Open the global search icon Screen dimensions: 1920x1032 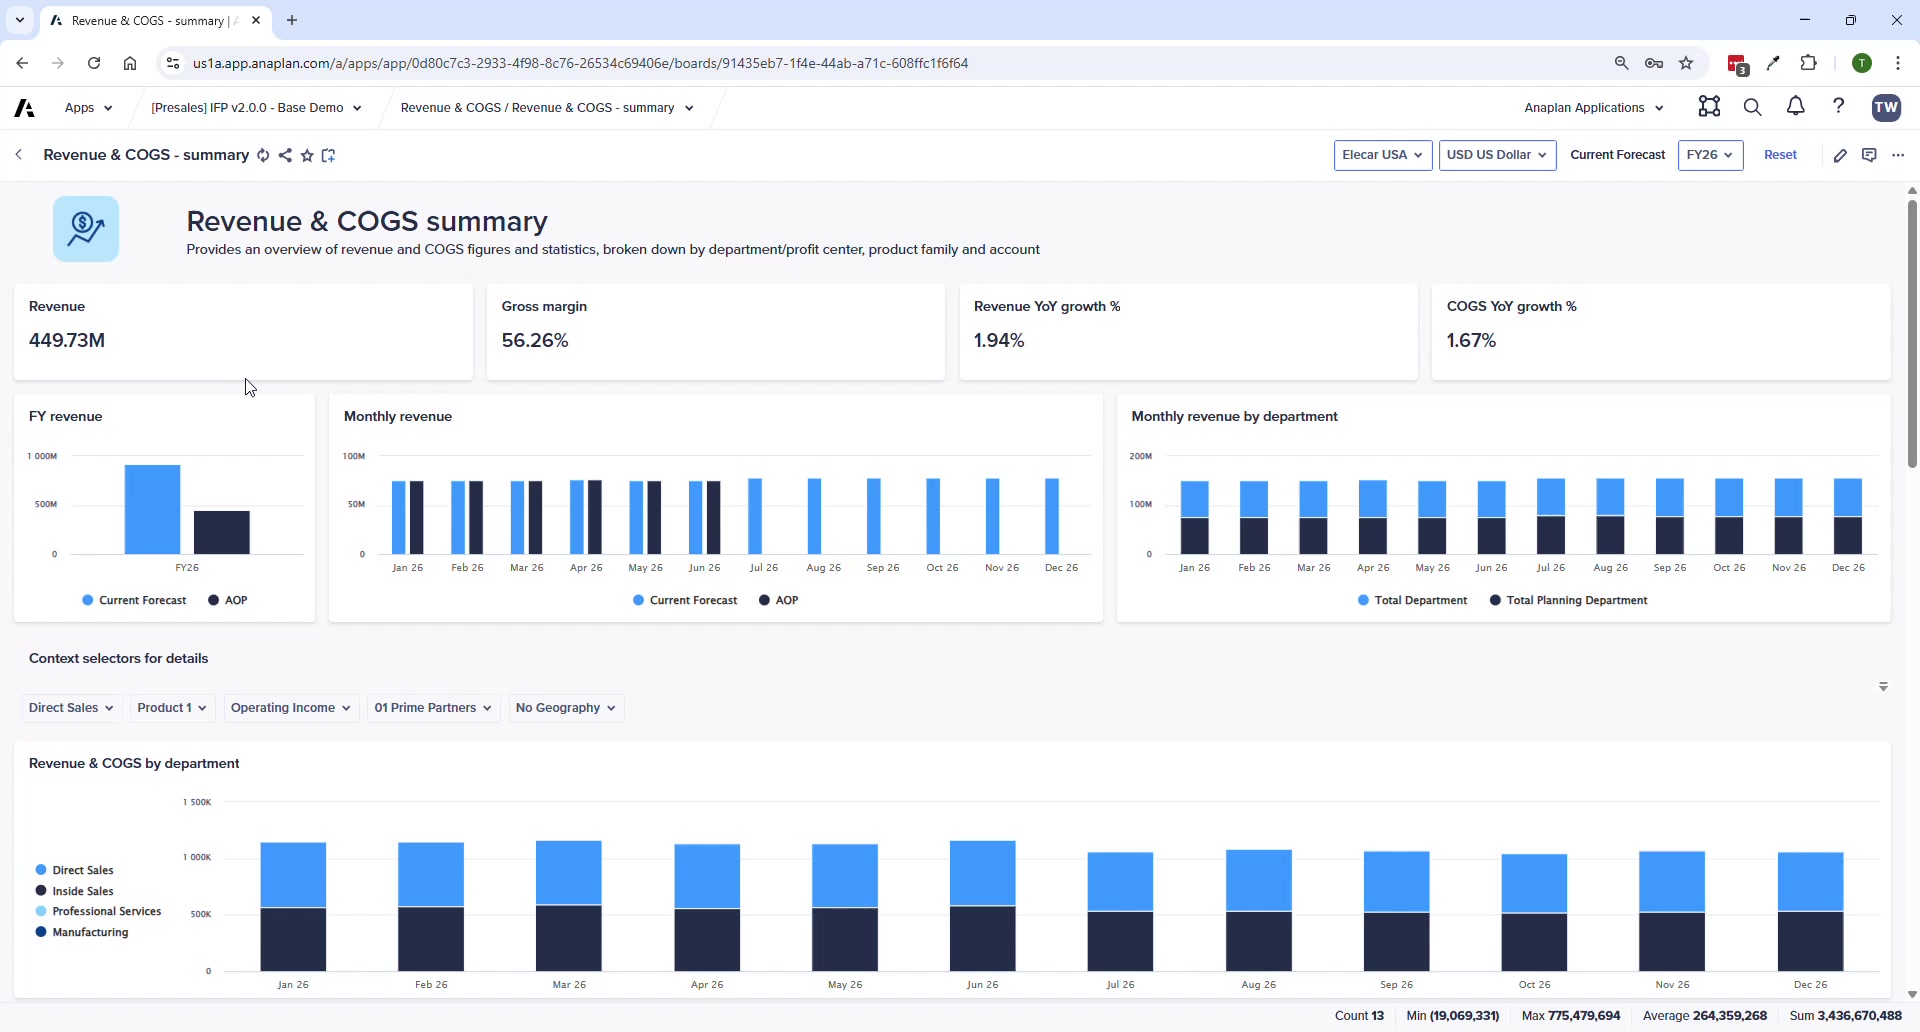1753,107
